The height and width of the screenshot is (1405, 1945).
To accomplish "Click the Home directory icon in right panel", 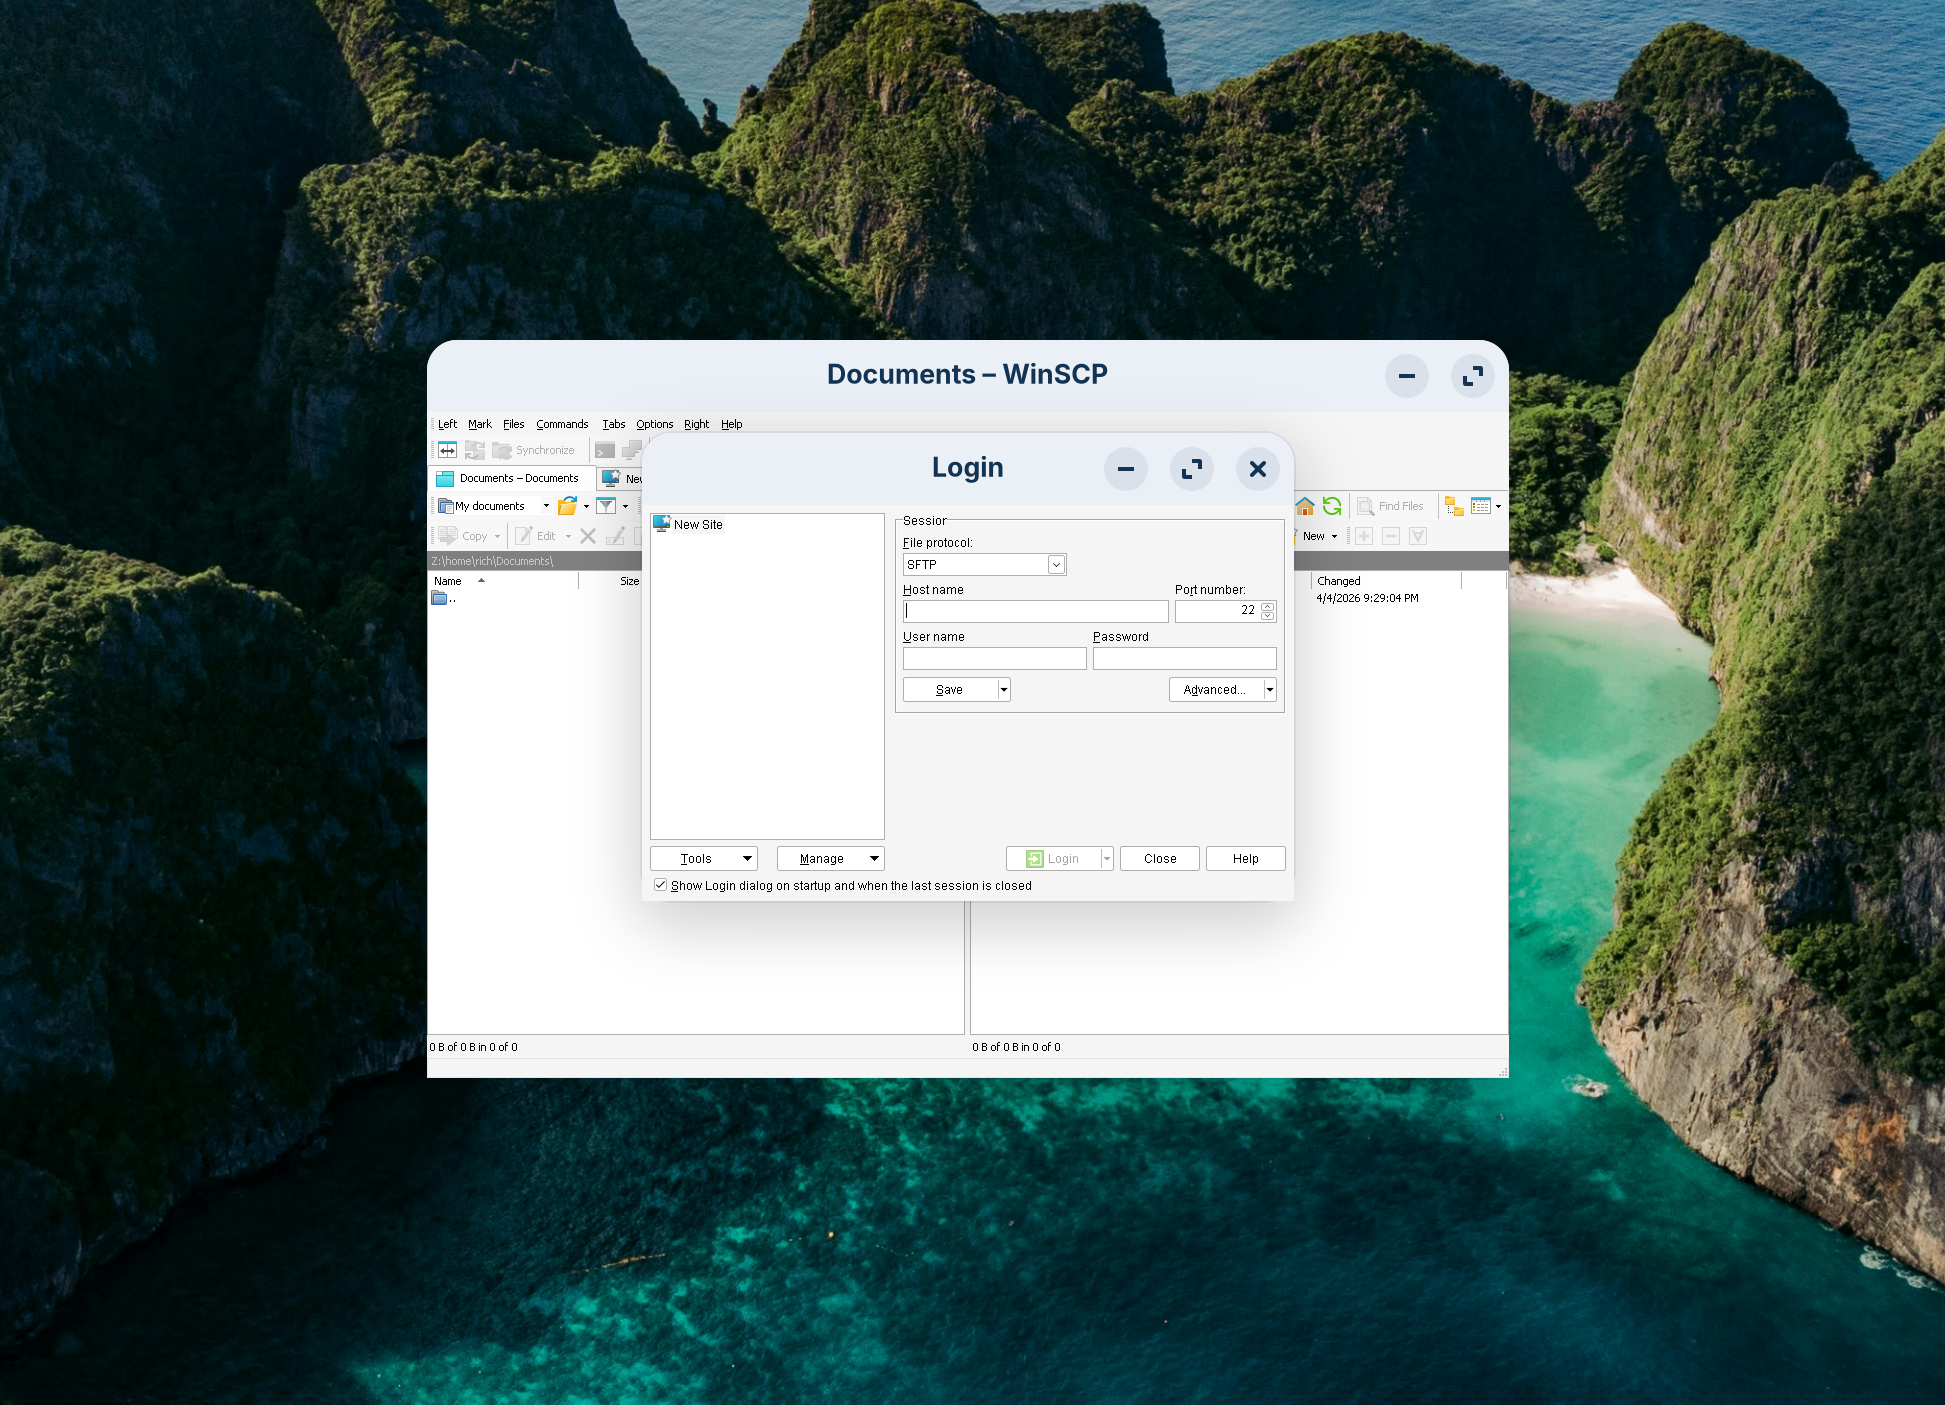I will tap(1305, 506).
